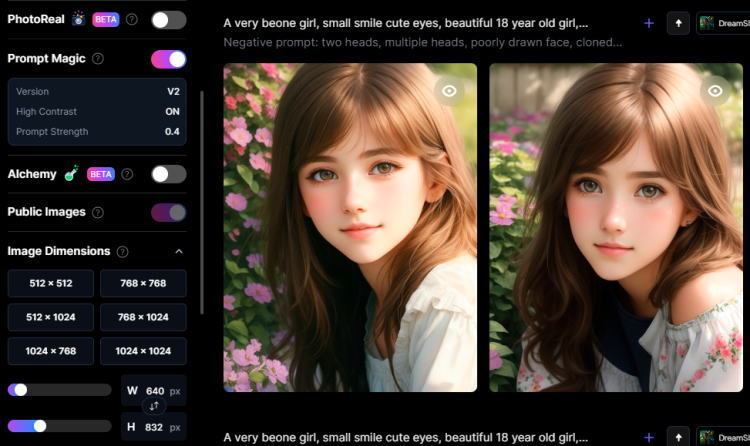Screen dimensions: 750x446
Task: Hide the left generated image using the eye icon
Action: tap(450, 91)
